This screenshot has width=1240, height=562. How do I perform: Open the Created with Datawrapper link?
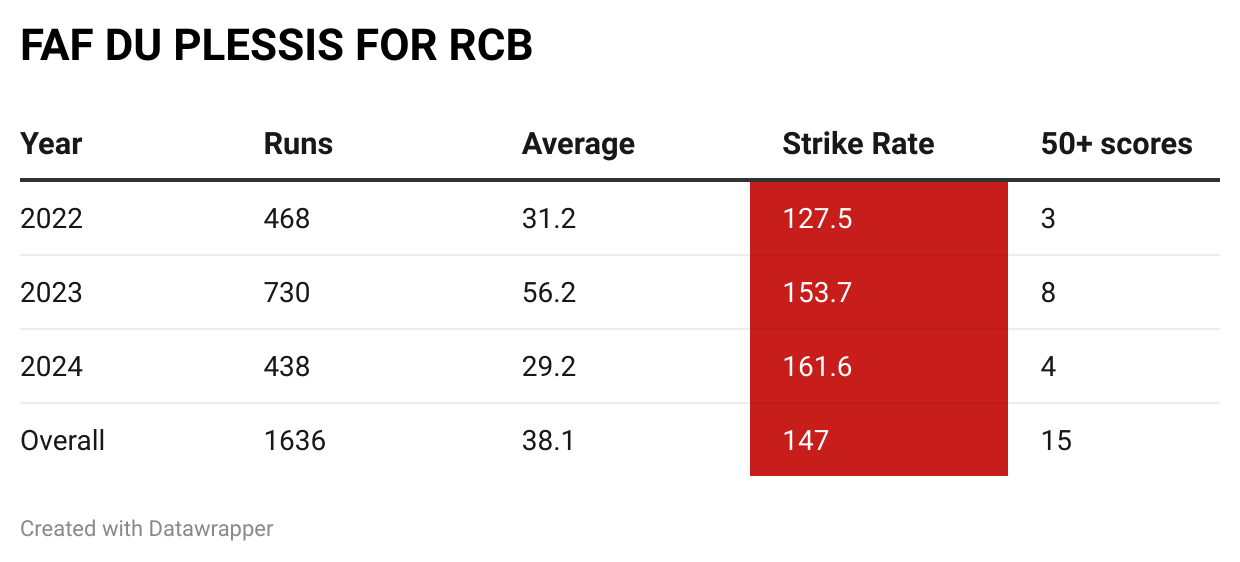click(147, 528)
